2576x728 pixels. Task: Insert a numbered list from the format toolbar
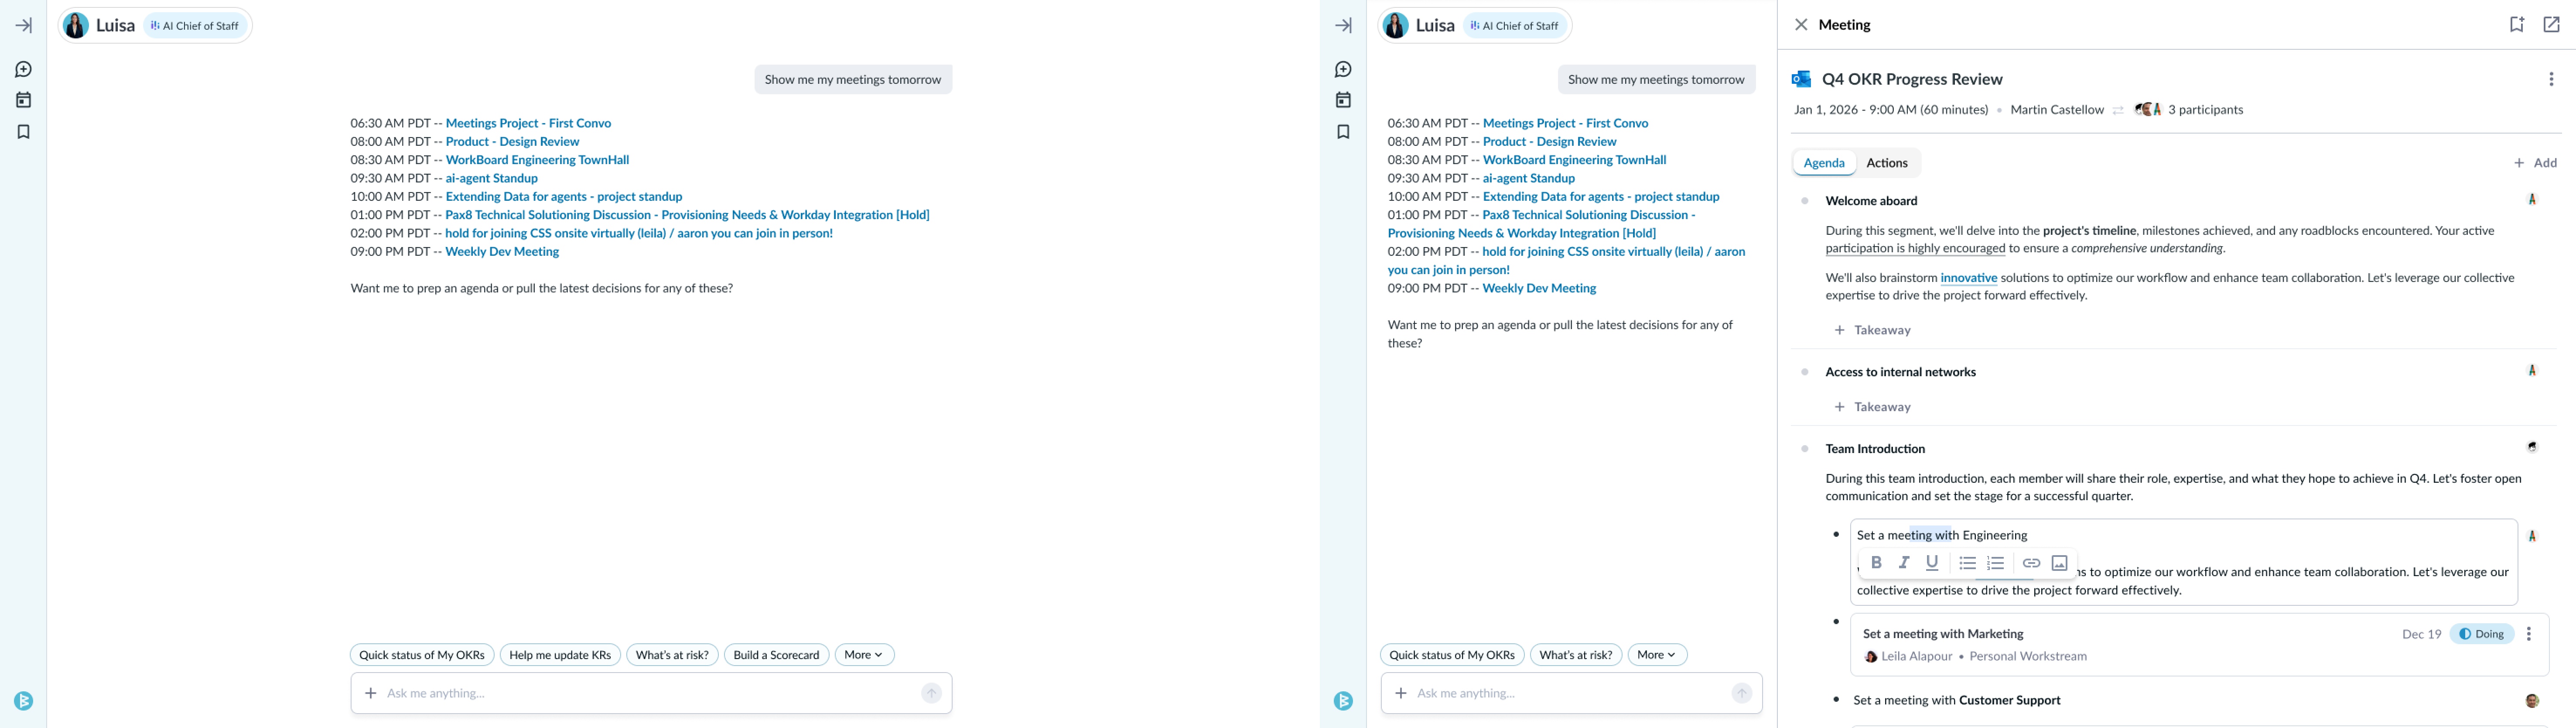pyautogui.click(x=1995, y=563)
